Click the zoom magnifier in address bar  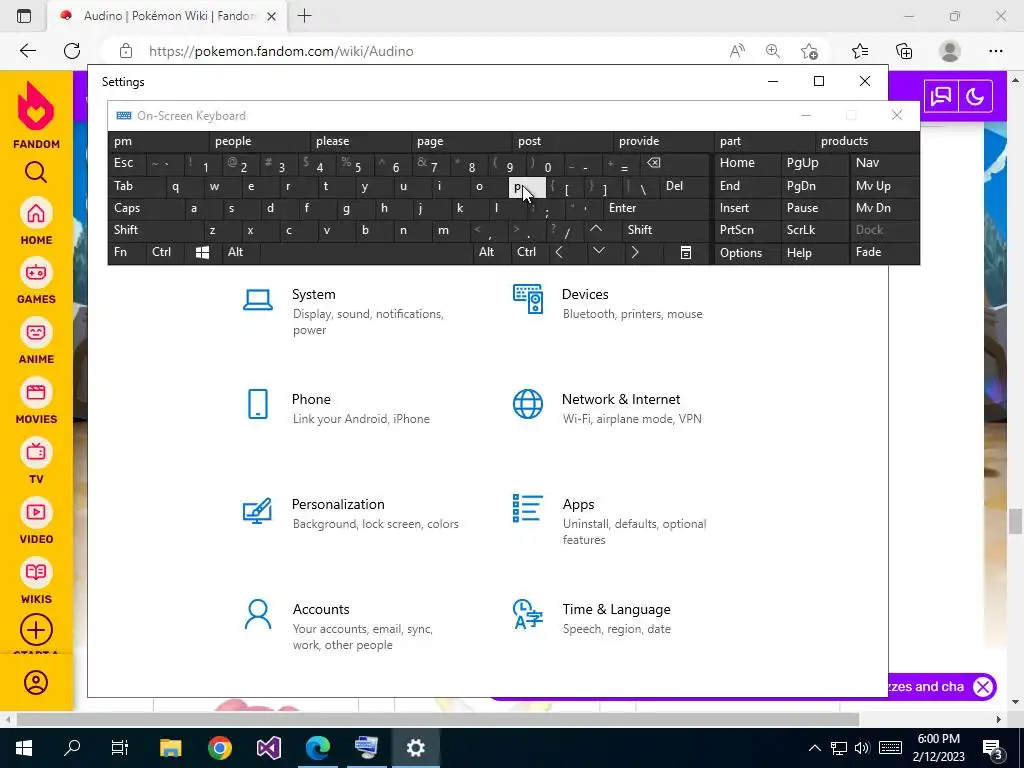(x=773, y=51)
